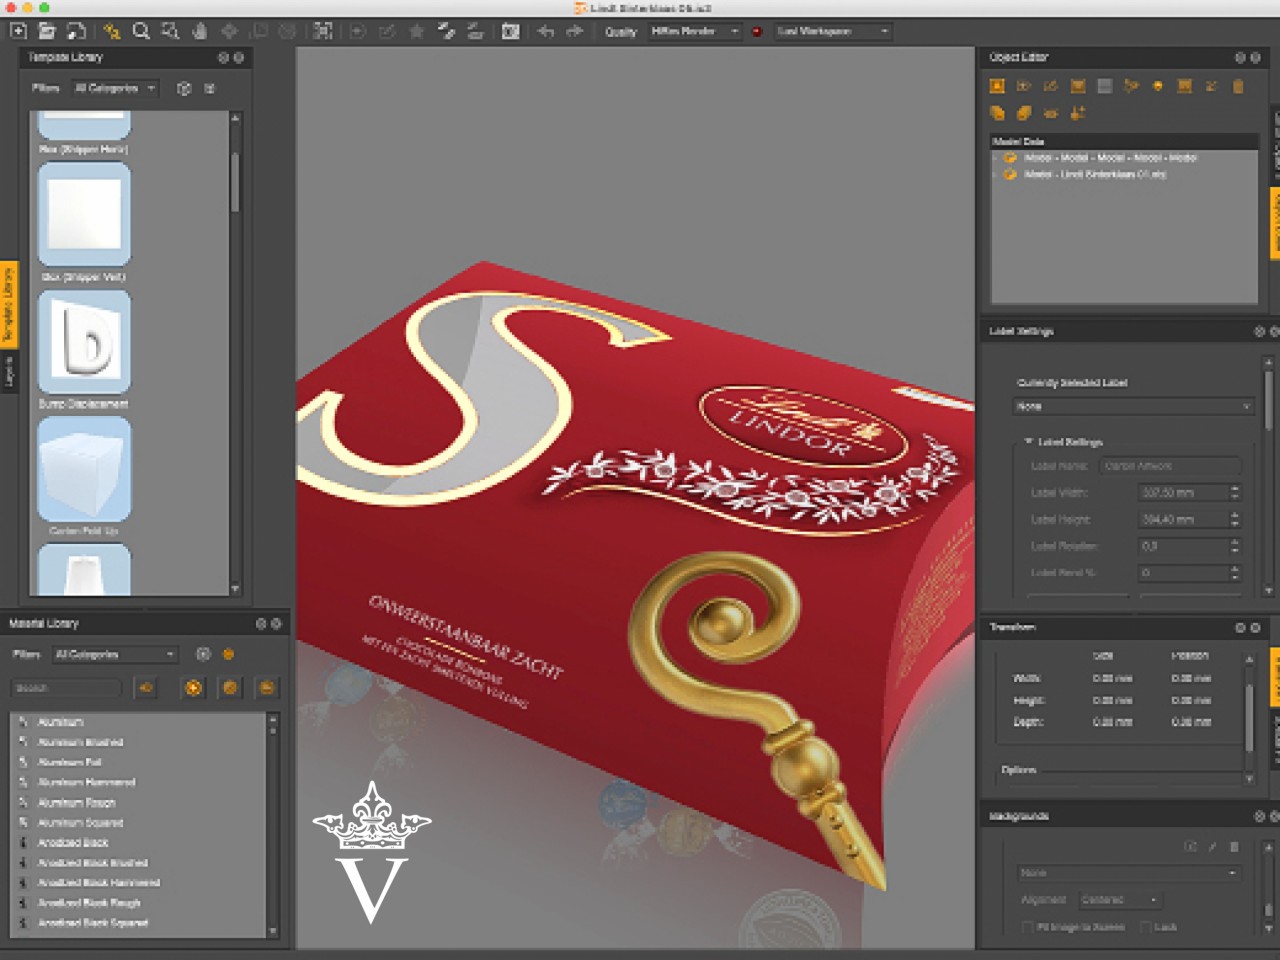Select the magnifier Zoom tool
Screen dimensions: 1280x960
(141, 31)
